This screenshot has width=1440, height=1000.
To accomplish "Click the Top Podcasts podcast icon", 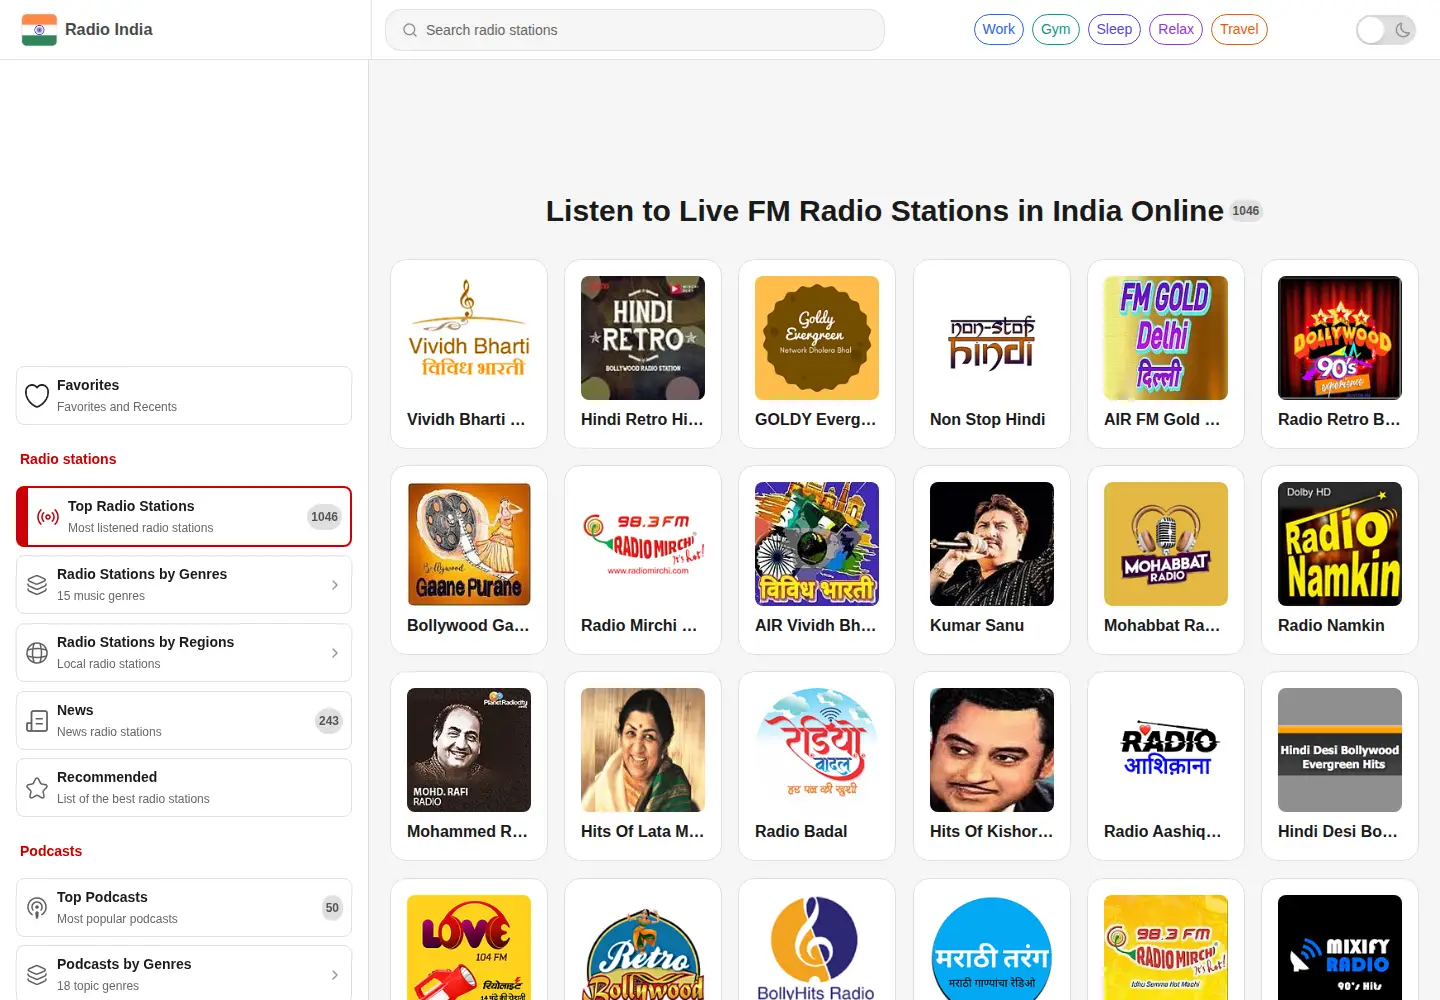I will click(x=37, y=908).
